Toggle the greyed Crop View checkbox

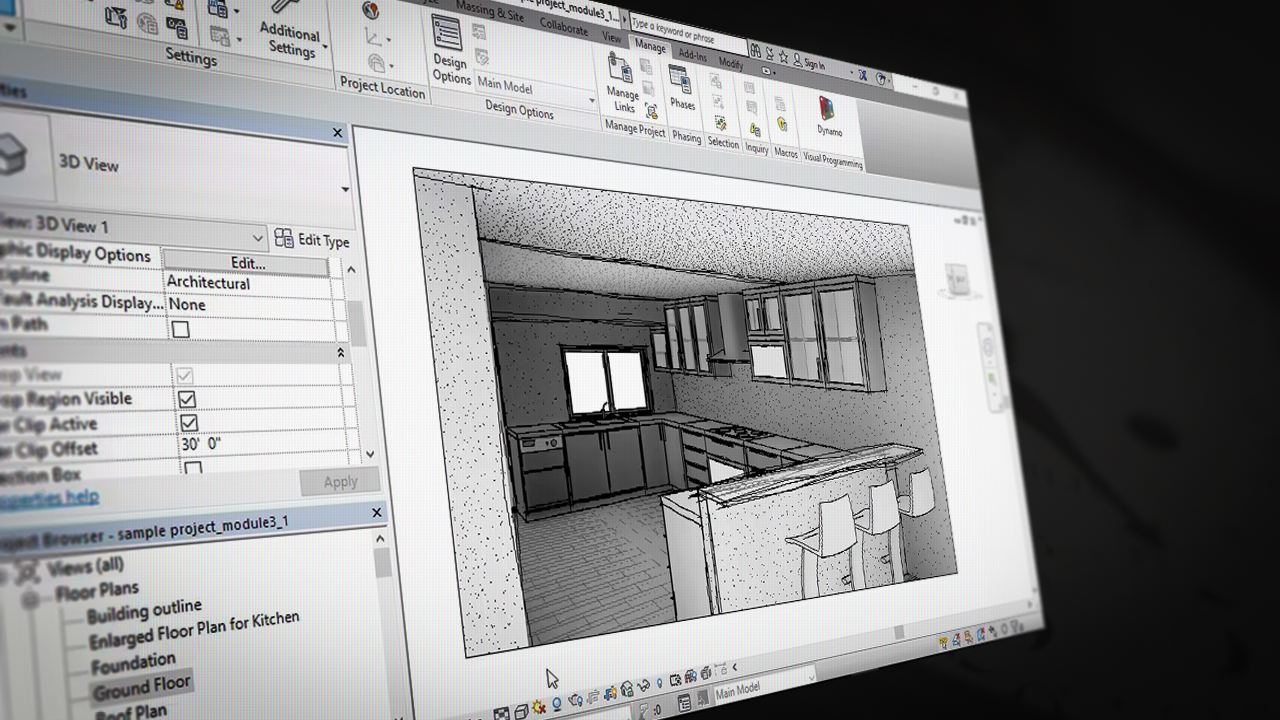[184, 376]
